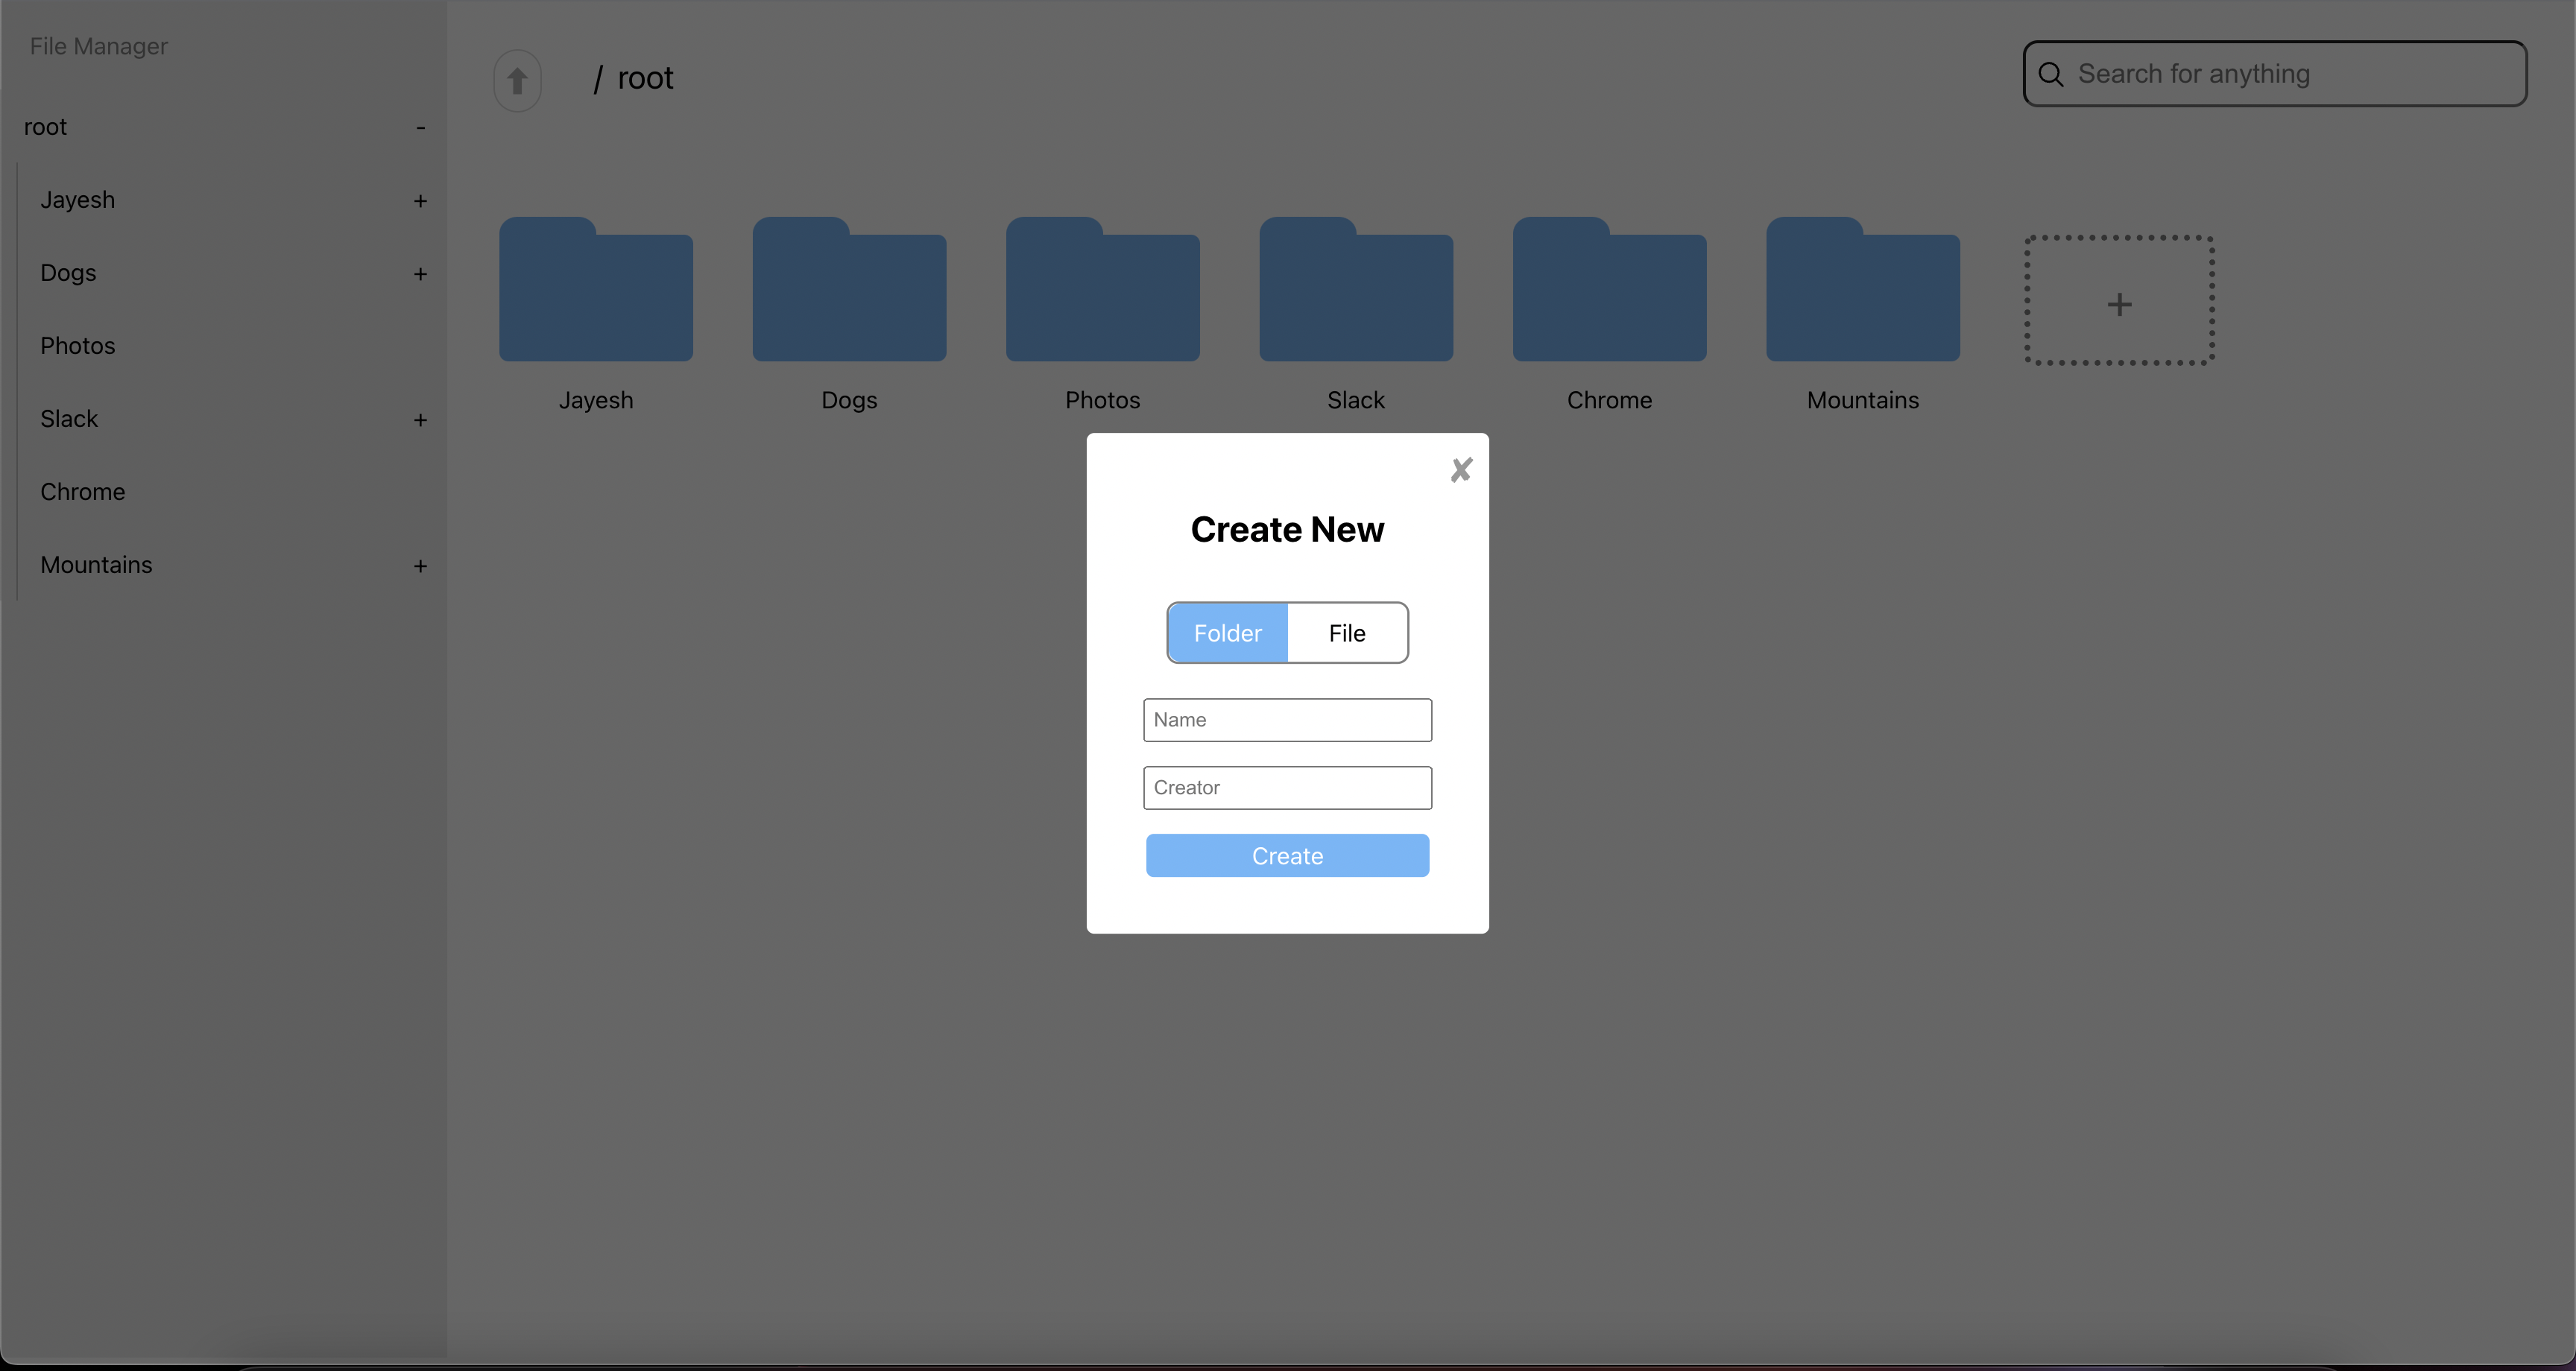Screen dimensions: 2576x1371
Task: Click into the Name input field
Action: (1287, 720)
